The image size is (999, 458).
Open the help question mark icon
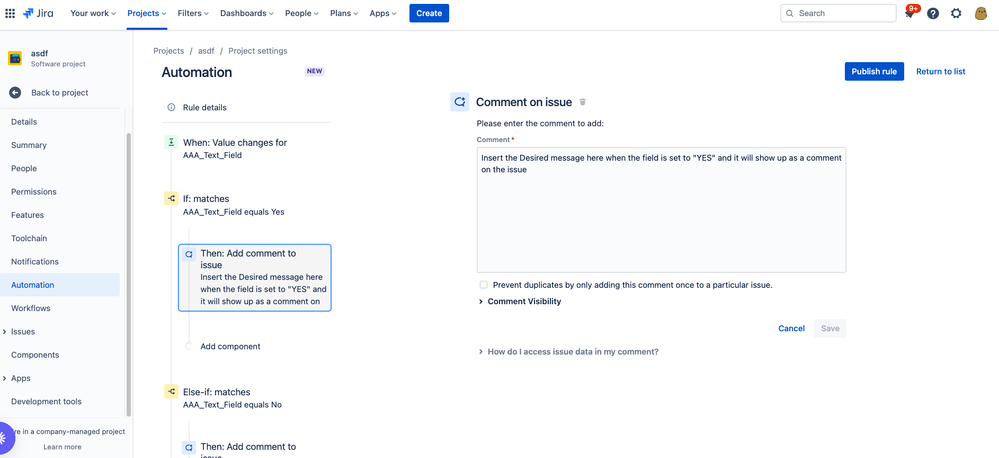tap(933, 13)
